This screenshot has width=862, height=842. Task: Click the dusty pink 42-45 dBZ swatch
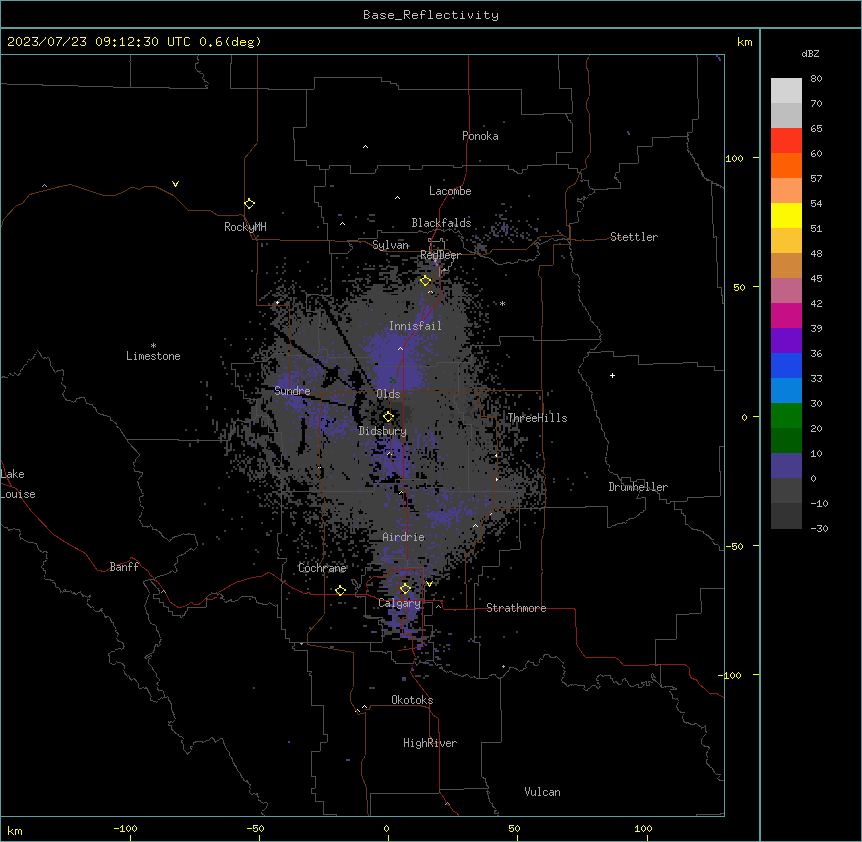786,291
